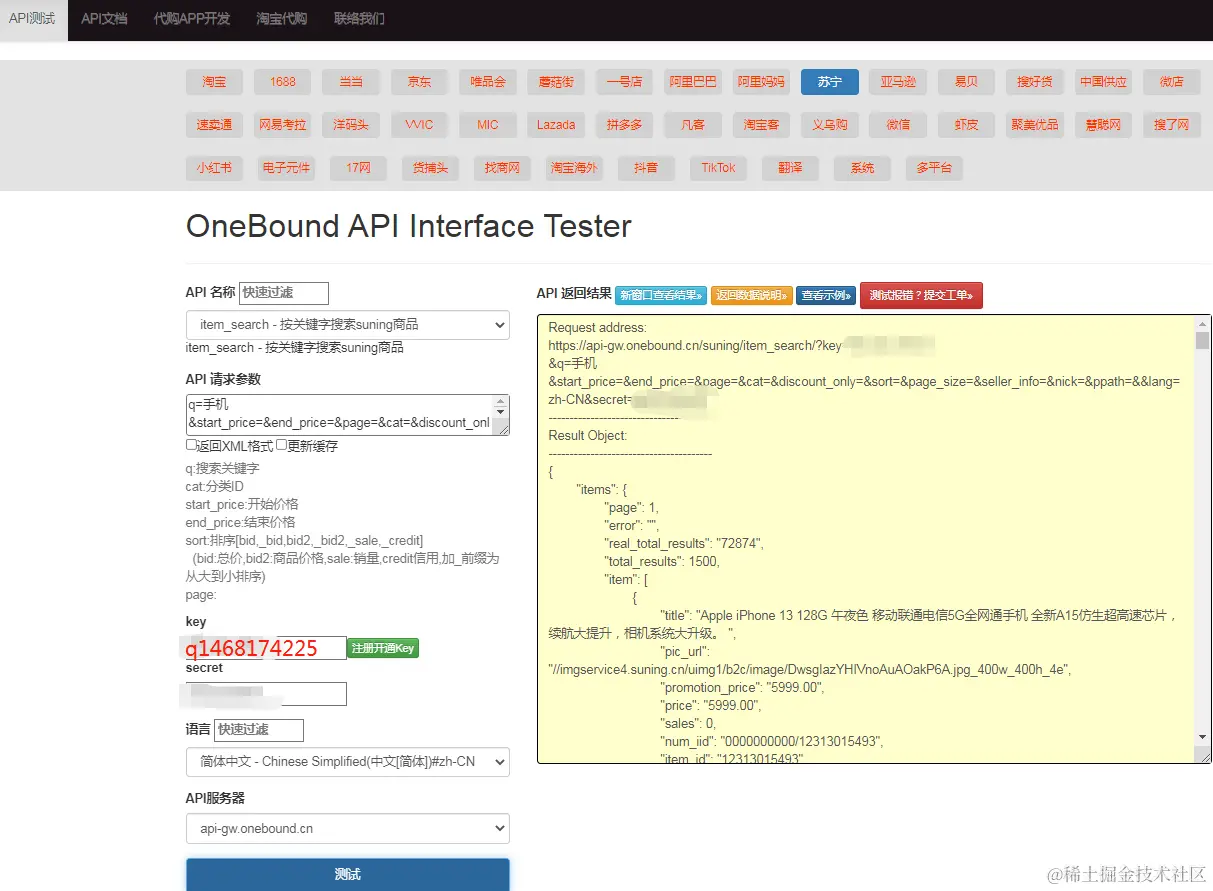
Task: Pick the 阿里妈妈 platform button
Action: coord(761,82)
